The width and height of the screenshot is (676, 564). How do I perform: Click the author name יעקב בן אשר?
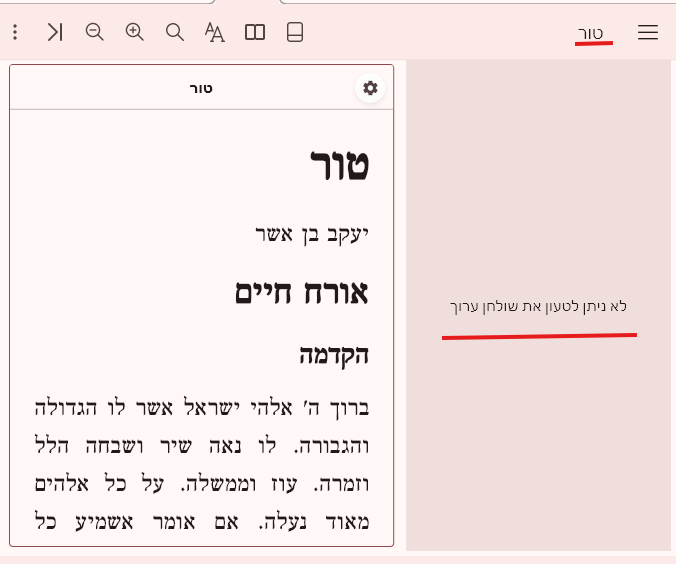312,235
